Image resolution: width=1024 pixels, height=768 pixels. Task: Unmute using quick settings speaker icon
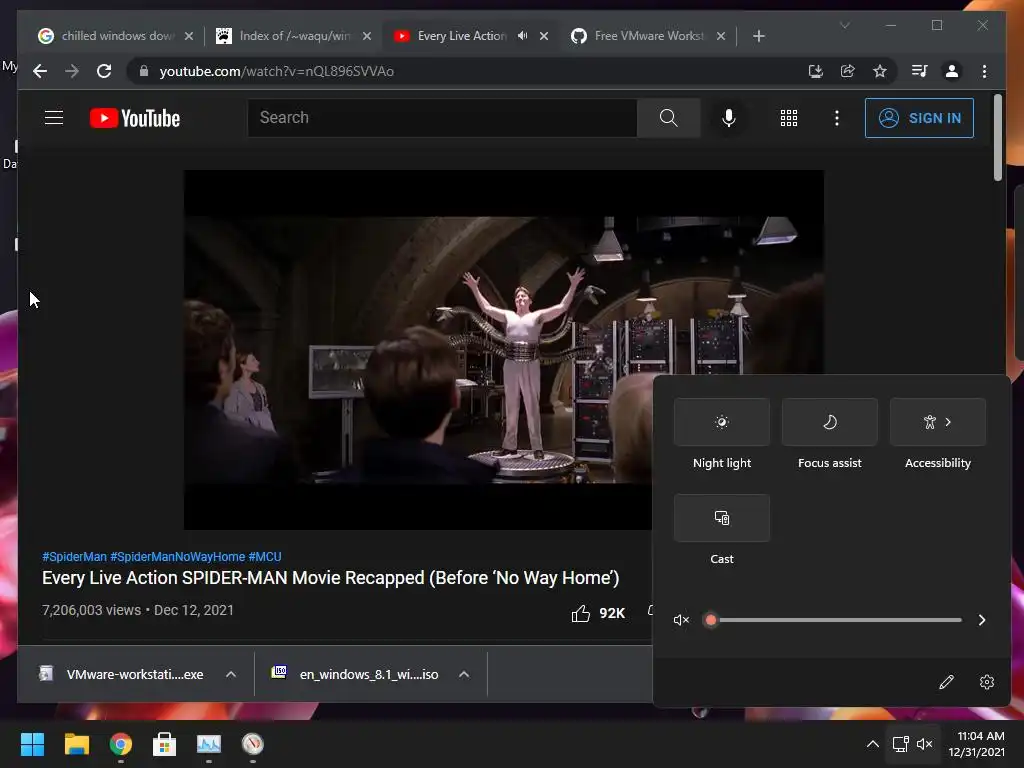(681, 620)
